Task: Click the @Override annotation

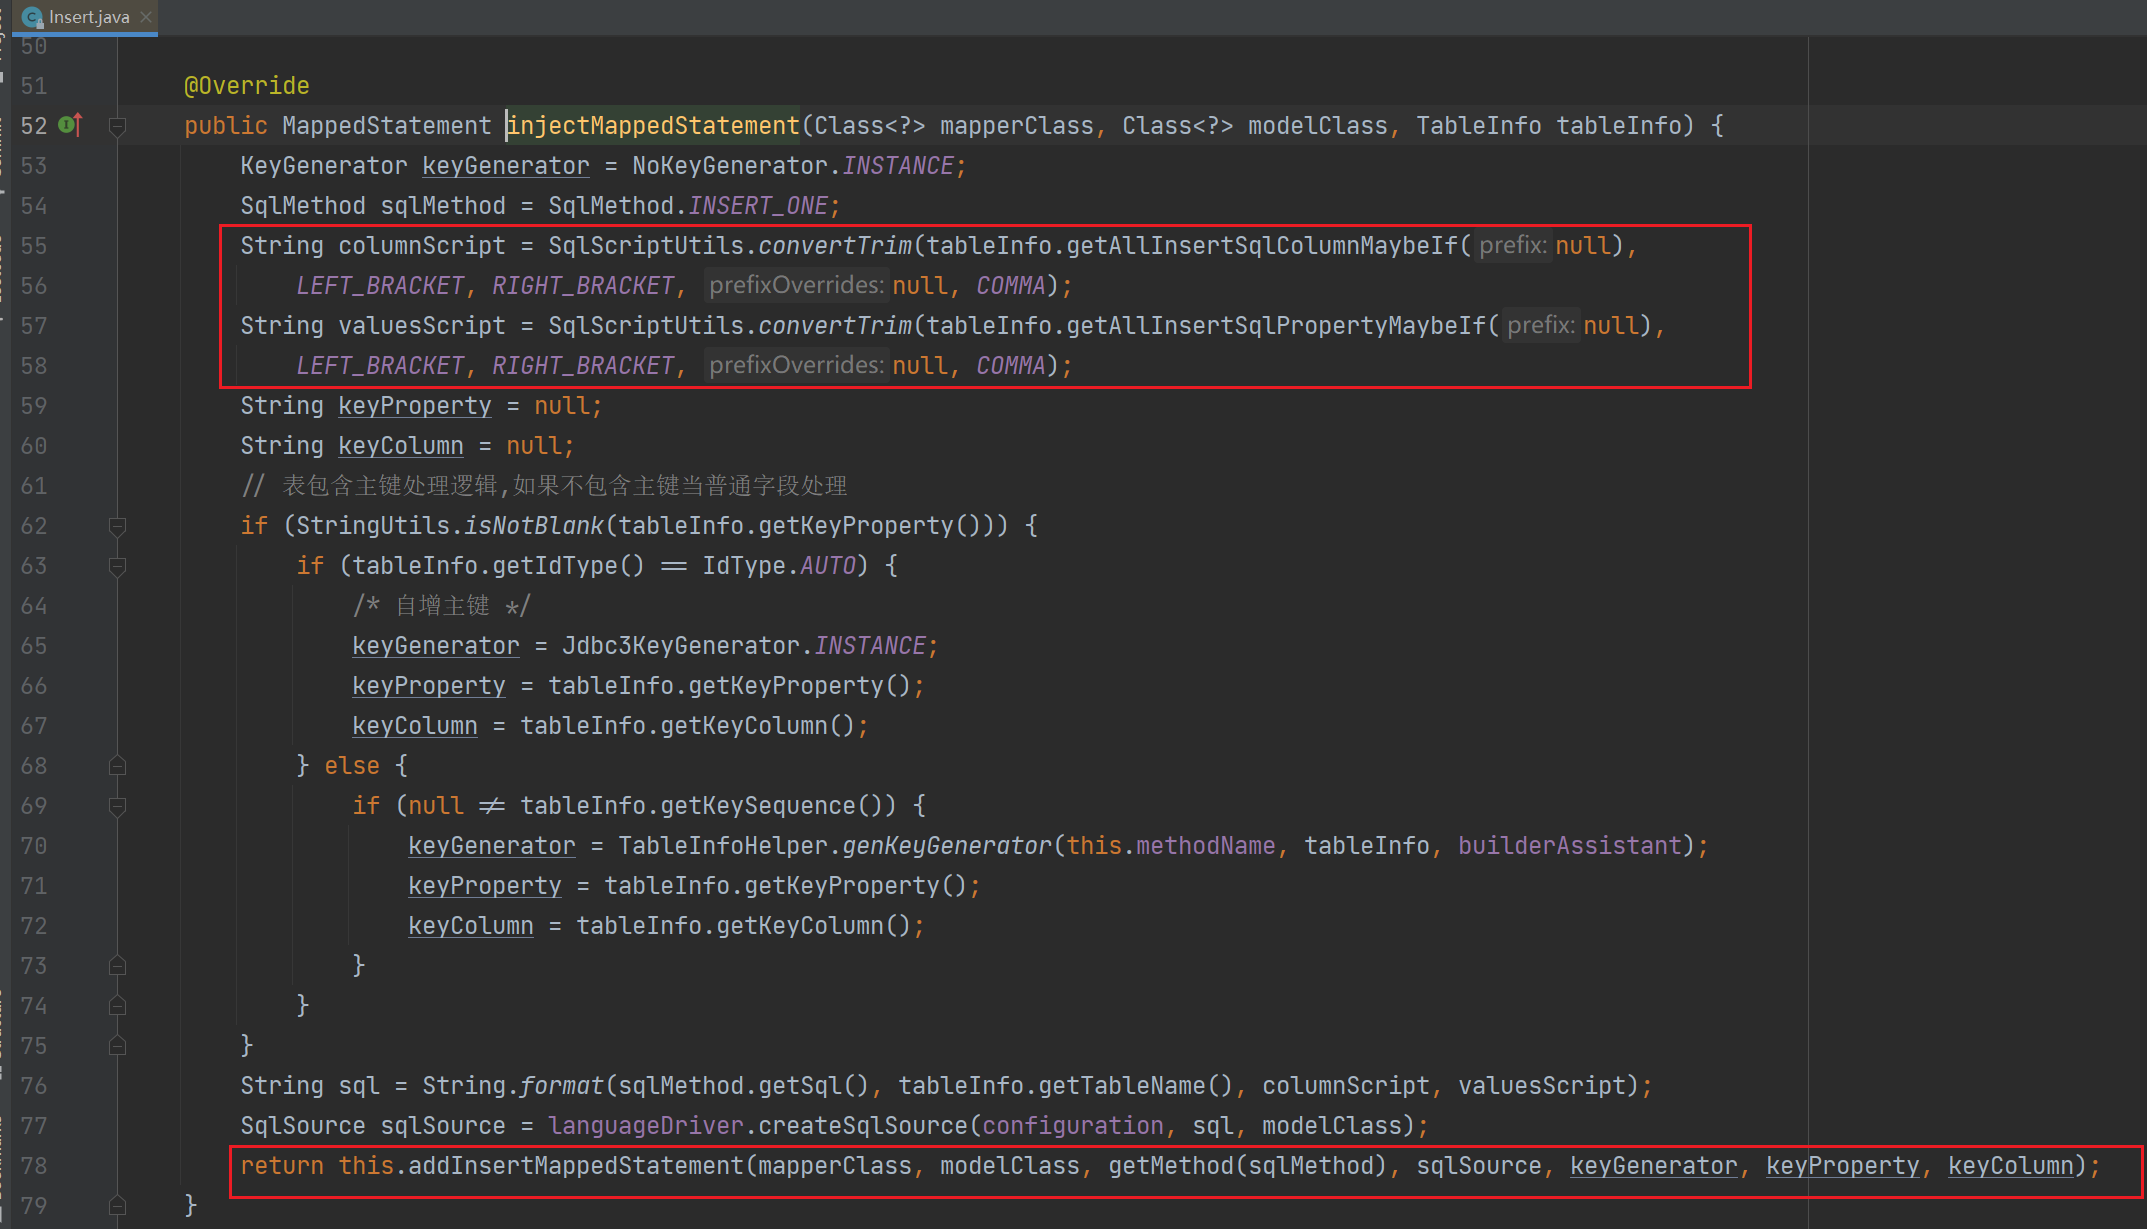Action: click(x=246, y=86)
